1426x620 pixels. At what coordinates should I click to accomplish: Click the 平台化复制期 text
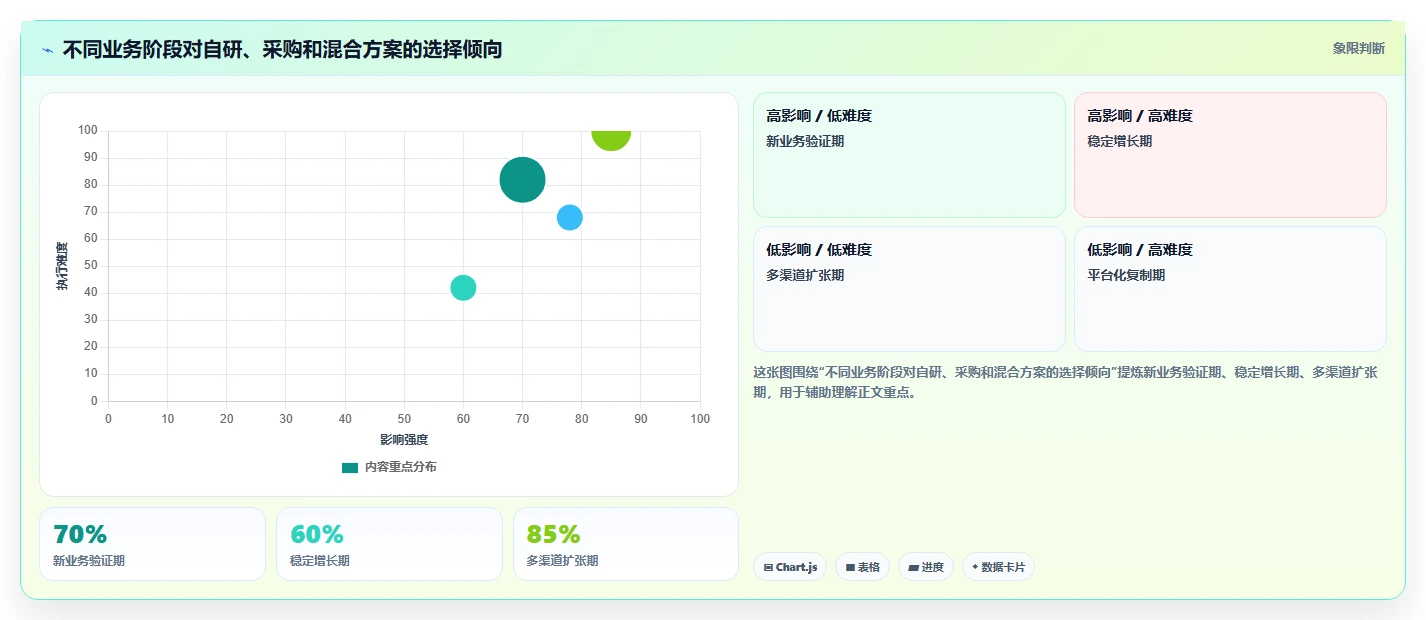click(x=1126, y=275)
